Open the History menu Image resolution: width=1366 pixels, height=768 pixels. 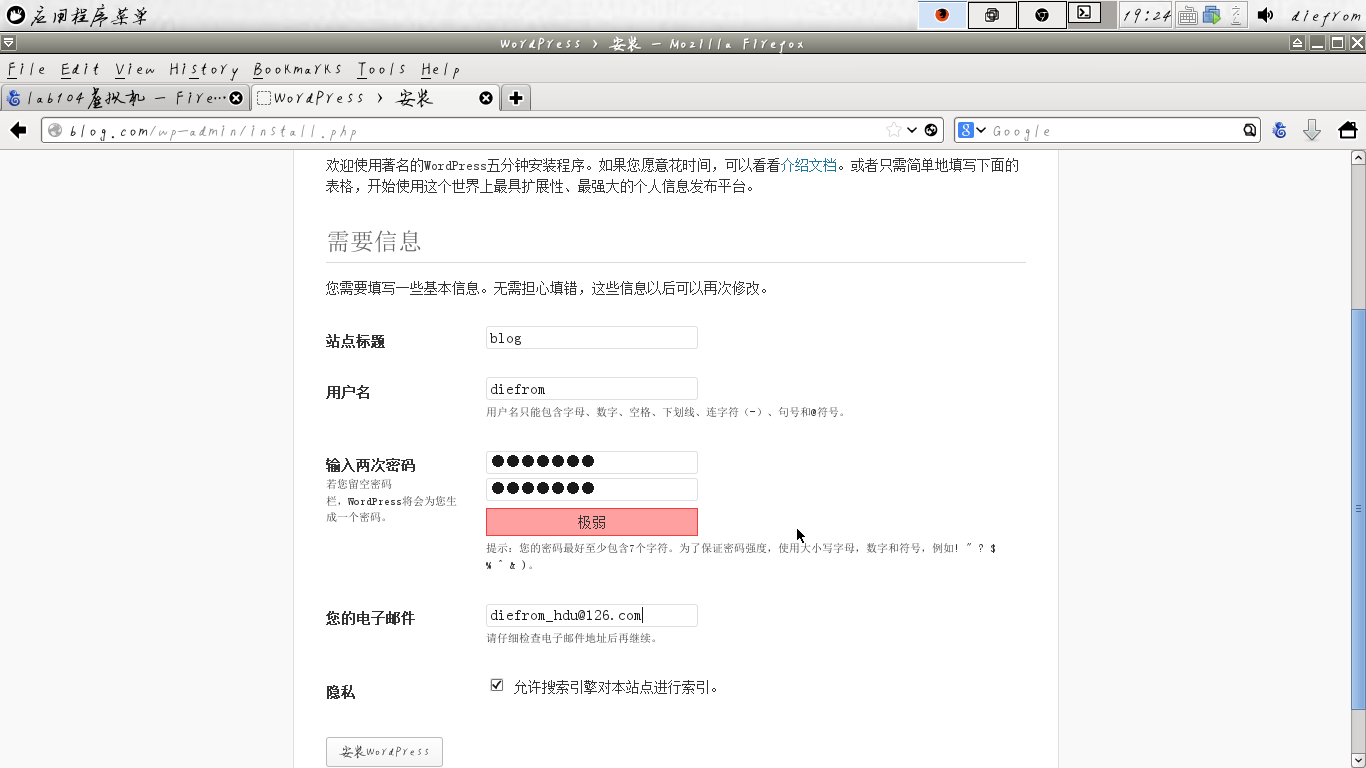[204, 69]
